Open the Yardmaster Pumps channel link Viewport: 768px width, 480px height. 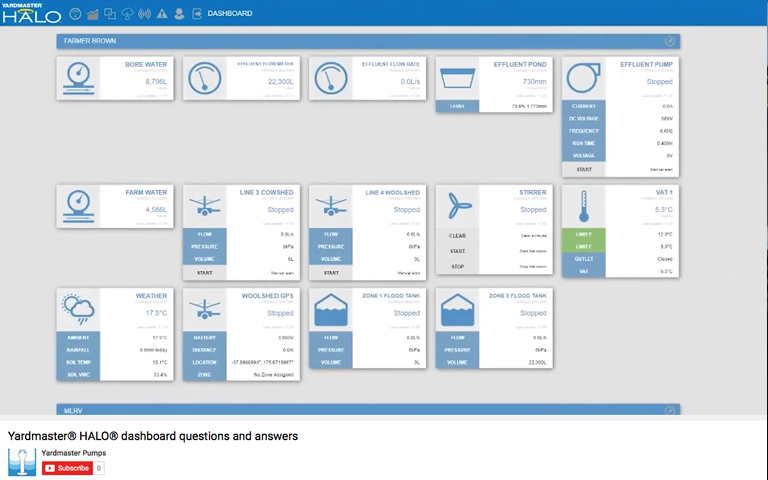click(x=73, y=453)
